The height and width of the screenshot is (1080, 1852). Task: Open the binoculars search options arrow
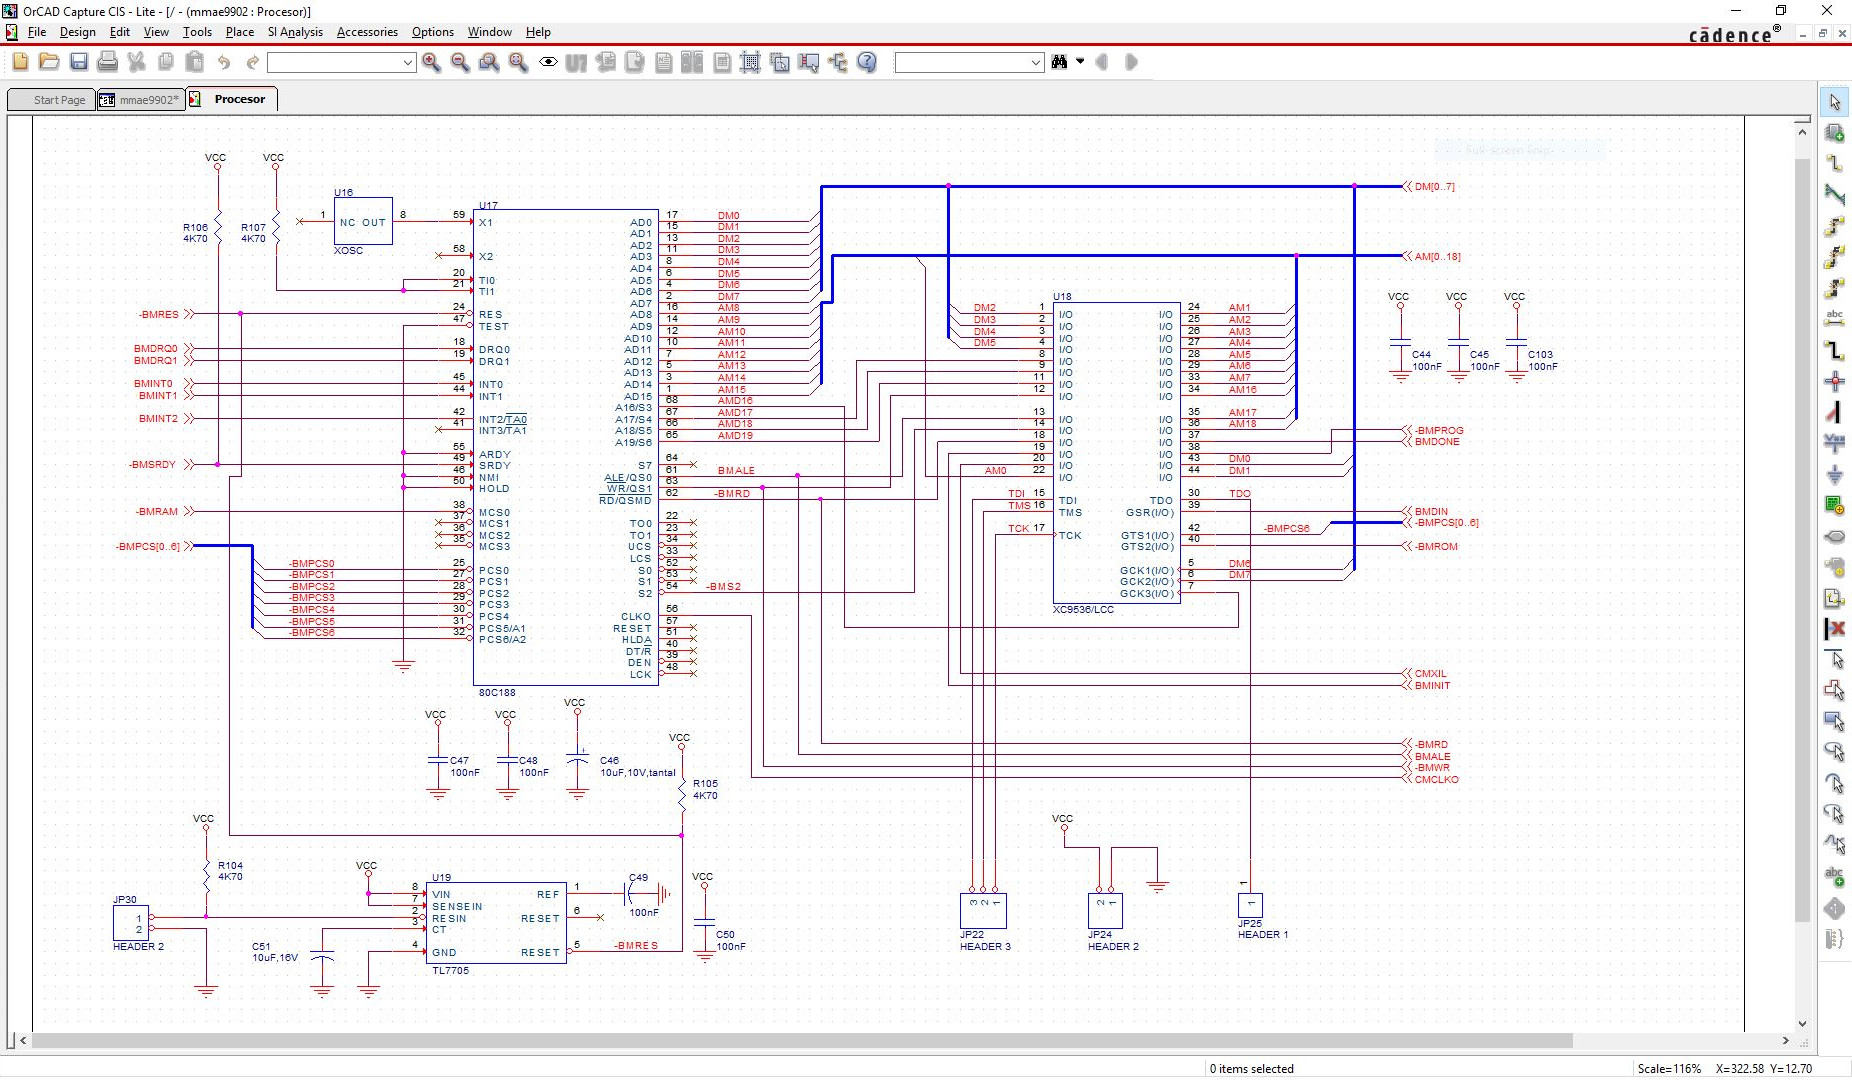coord(1080,62)
